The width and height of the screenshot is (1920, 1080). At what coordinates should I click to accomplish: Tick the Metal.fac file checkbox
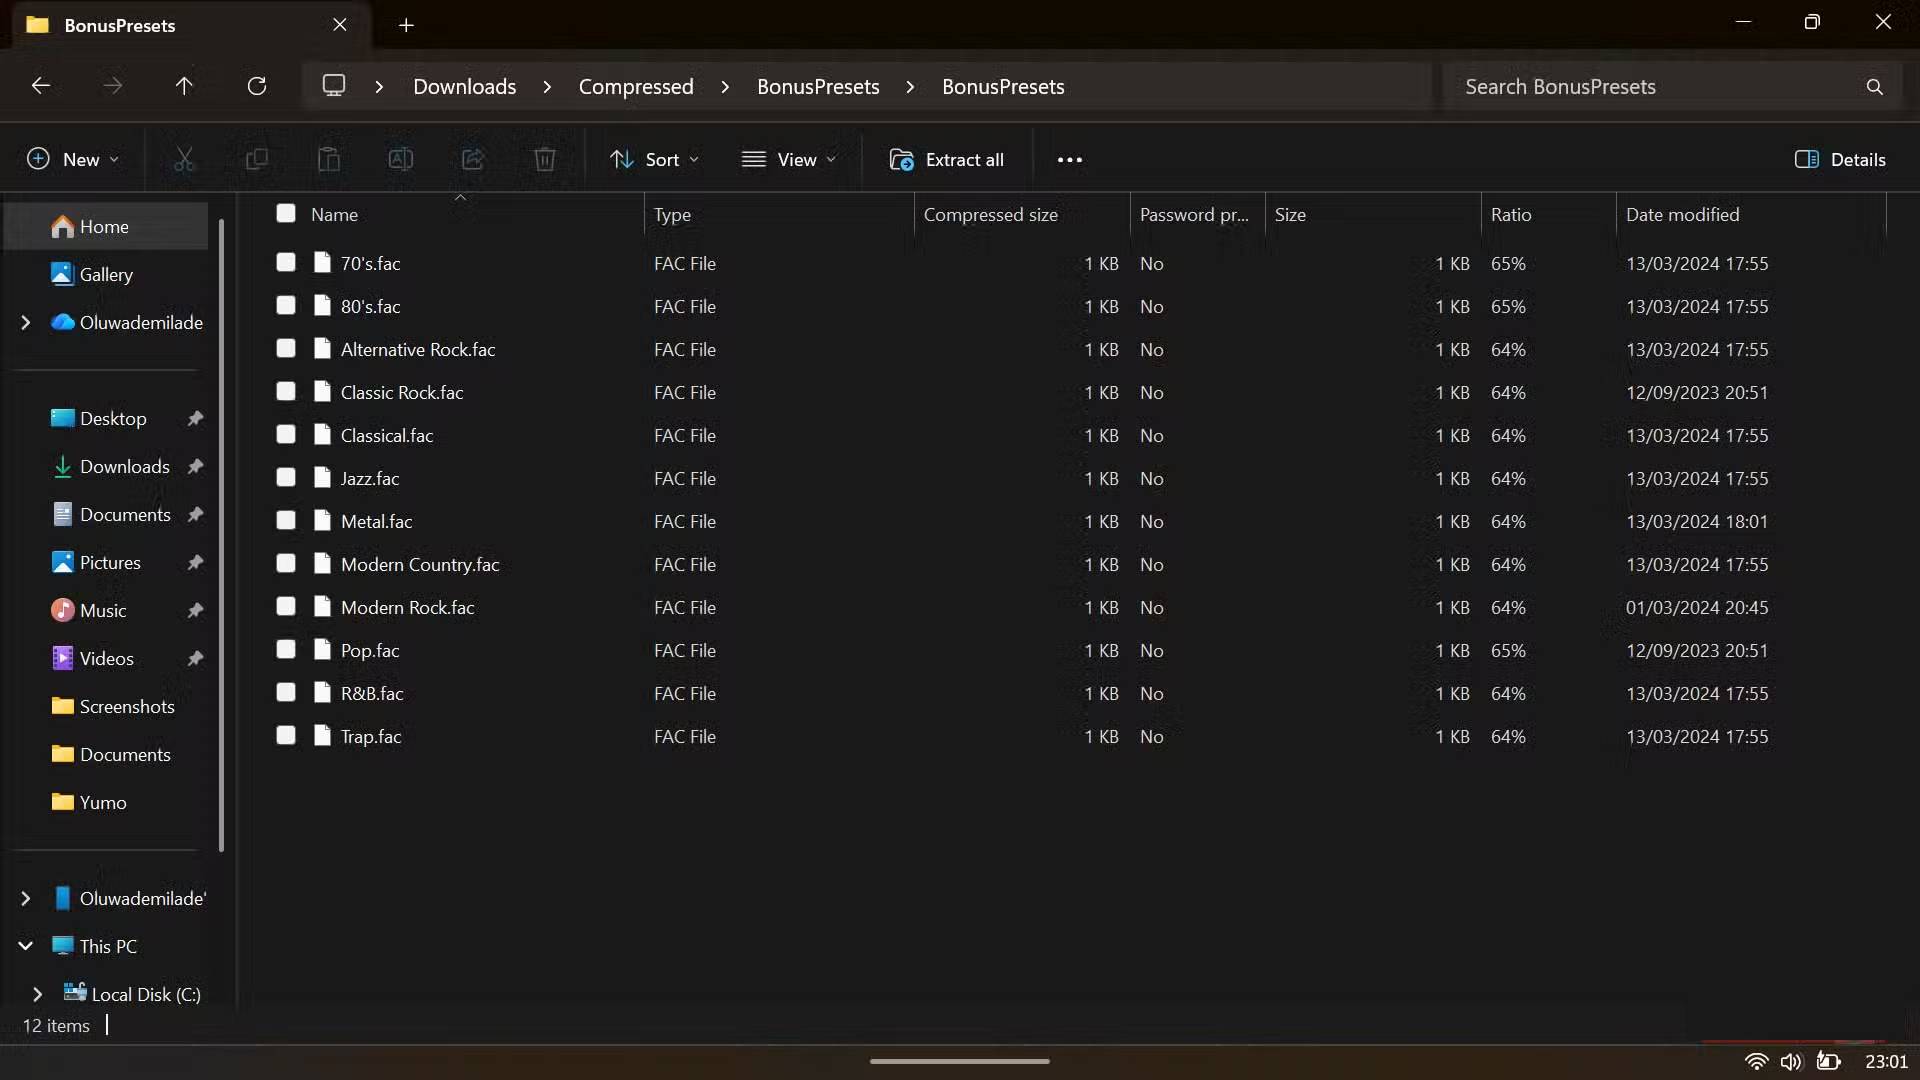click(286, 520)
